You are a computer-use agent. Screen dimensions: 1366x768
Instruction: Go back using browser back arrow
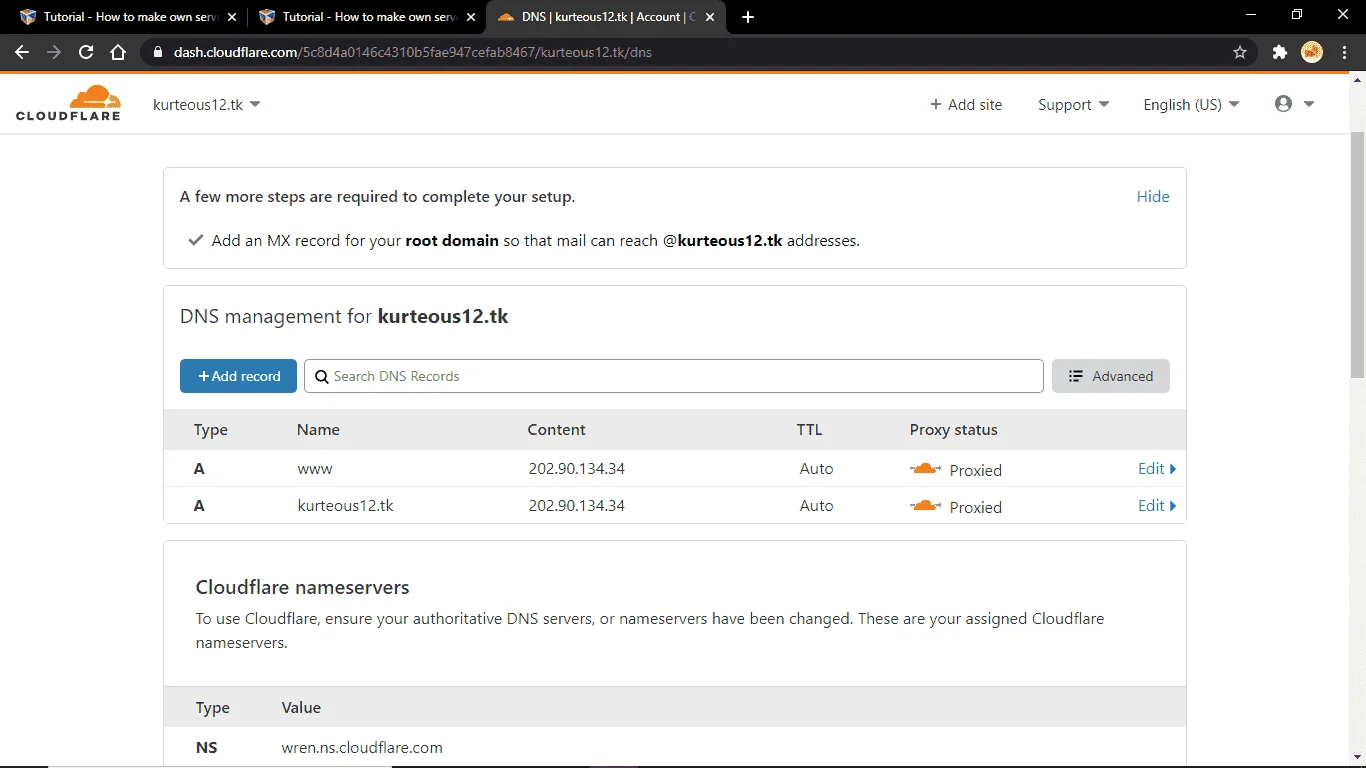pyautogui.click(x=22, y=52)
